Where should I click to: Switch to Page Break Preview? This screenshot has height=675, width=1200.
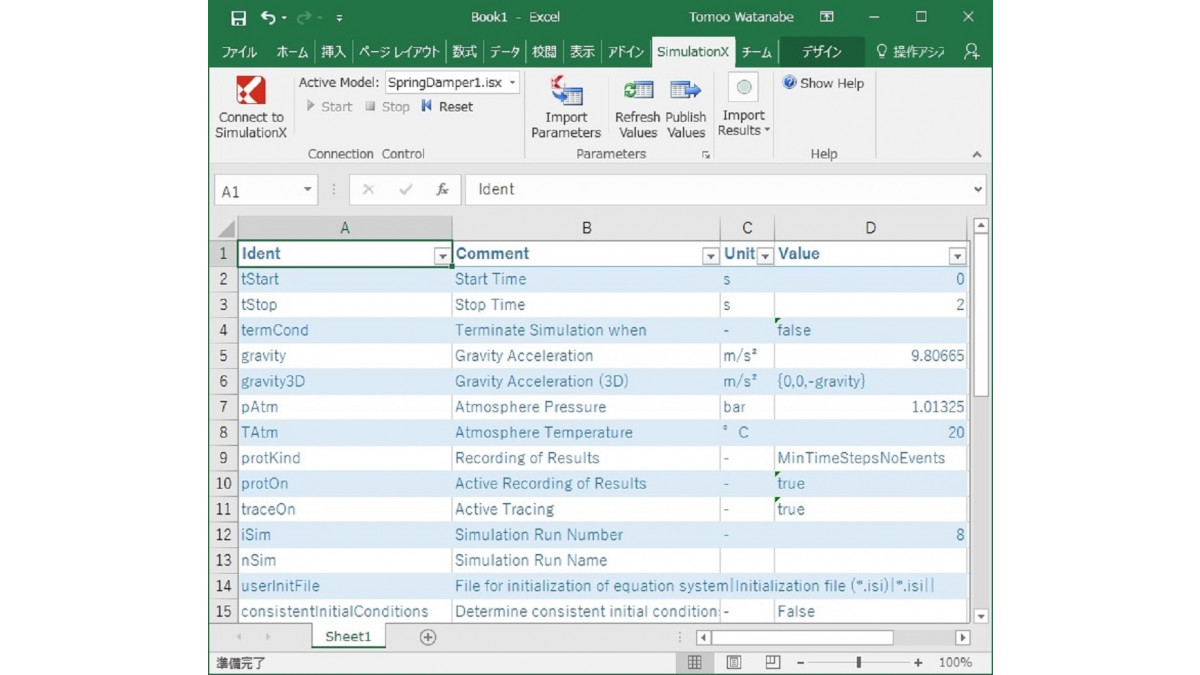pos(773,662)
